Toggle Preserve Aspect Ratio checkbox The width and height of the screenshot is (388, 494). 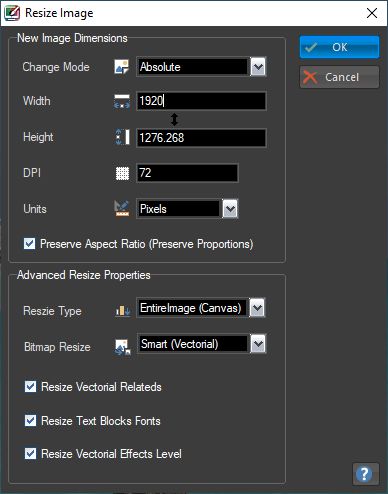[29, 244]
